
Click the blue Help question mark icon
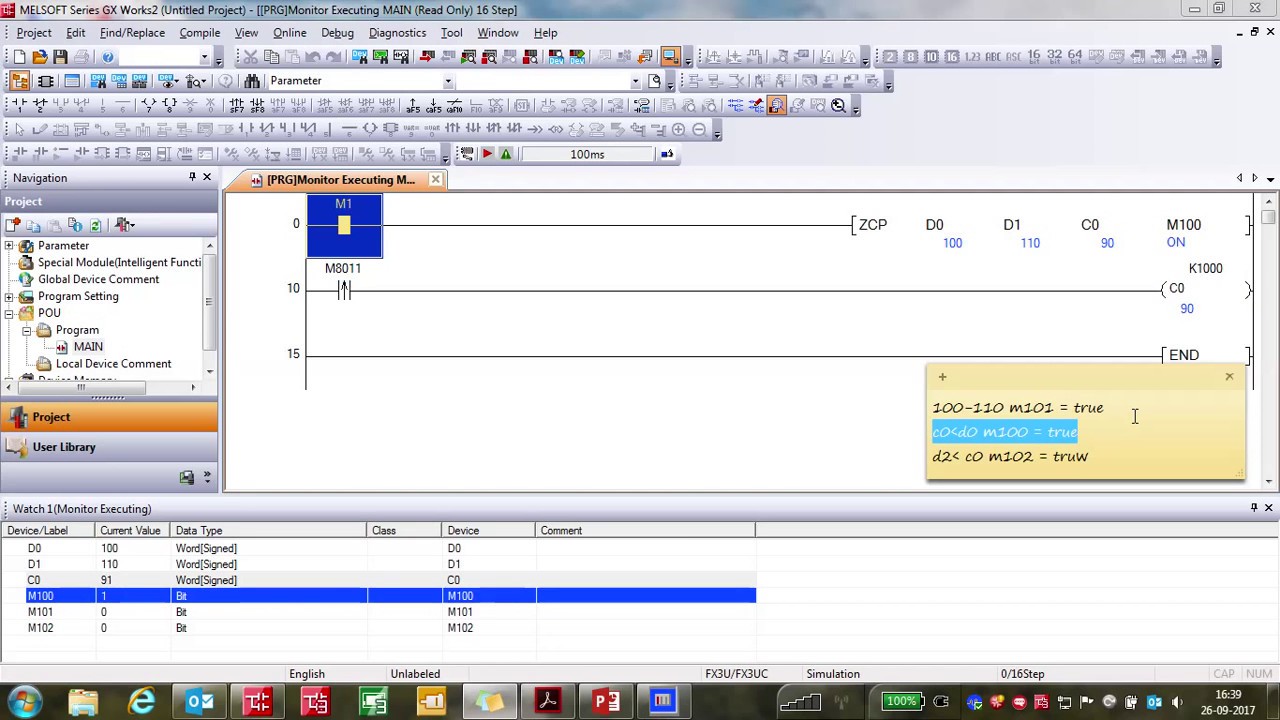click(108, 57)
